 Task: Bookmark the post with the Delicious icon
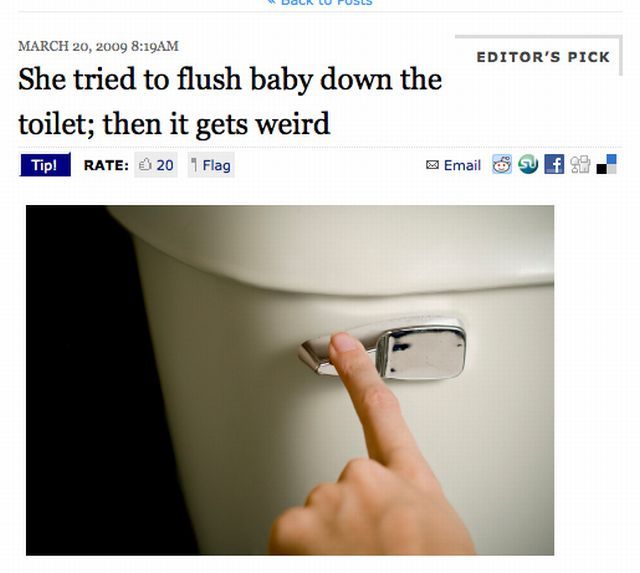pyautogui.click(x=607, y=164)
